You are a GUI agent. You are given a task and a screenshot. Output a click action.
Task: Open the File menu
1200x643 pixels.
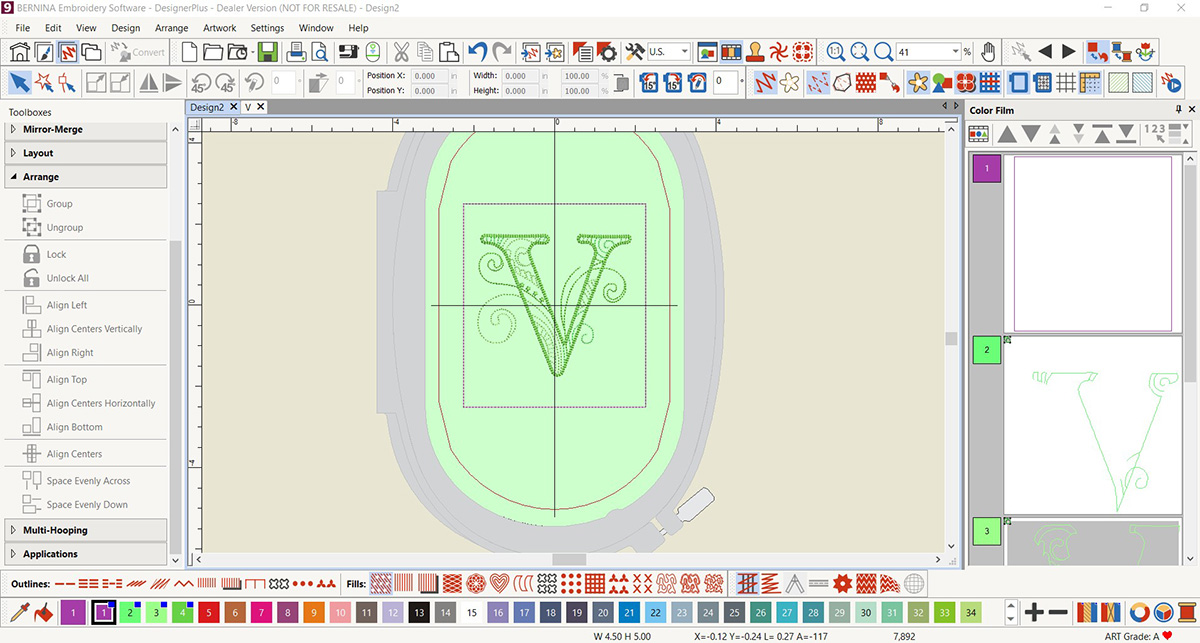pos(23,28)
